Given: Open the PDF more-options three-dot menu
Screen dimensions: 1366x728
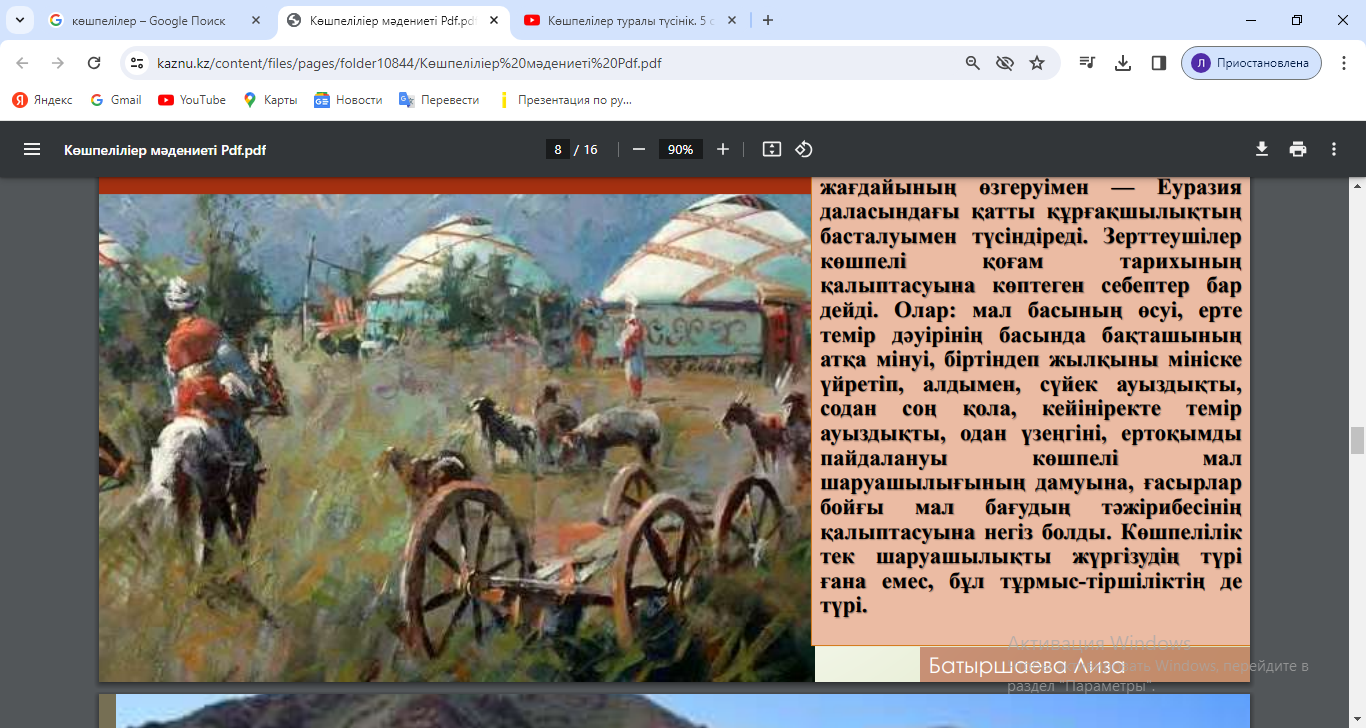Looking at the screenshot, I should pos(1333,148).
